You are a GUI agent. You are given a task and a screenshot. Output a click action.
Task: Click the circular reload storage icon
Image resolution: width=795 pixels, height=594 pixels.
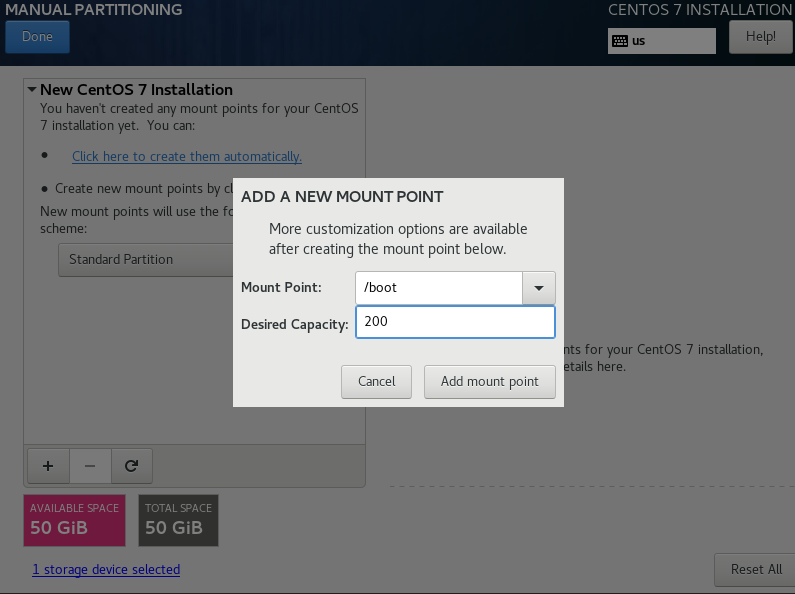(x=131, y=465)
